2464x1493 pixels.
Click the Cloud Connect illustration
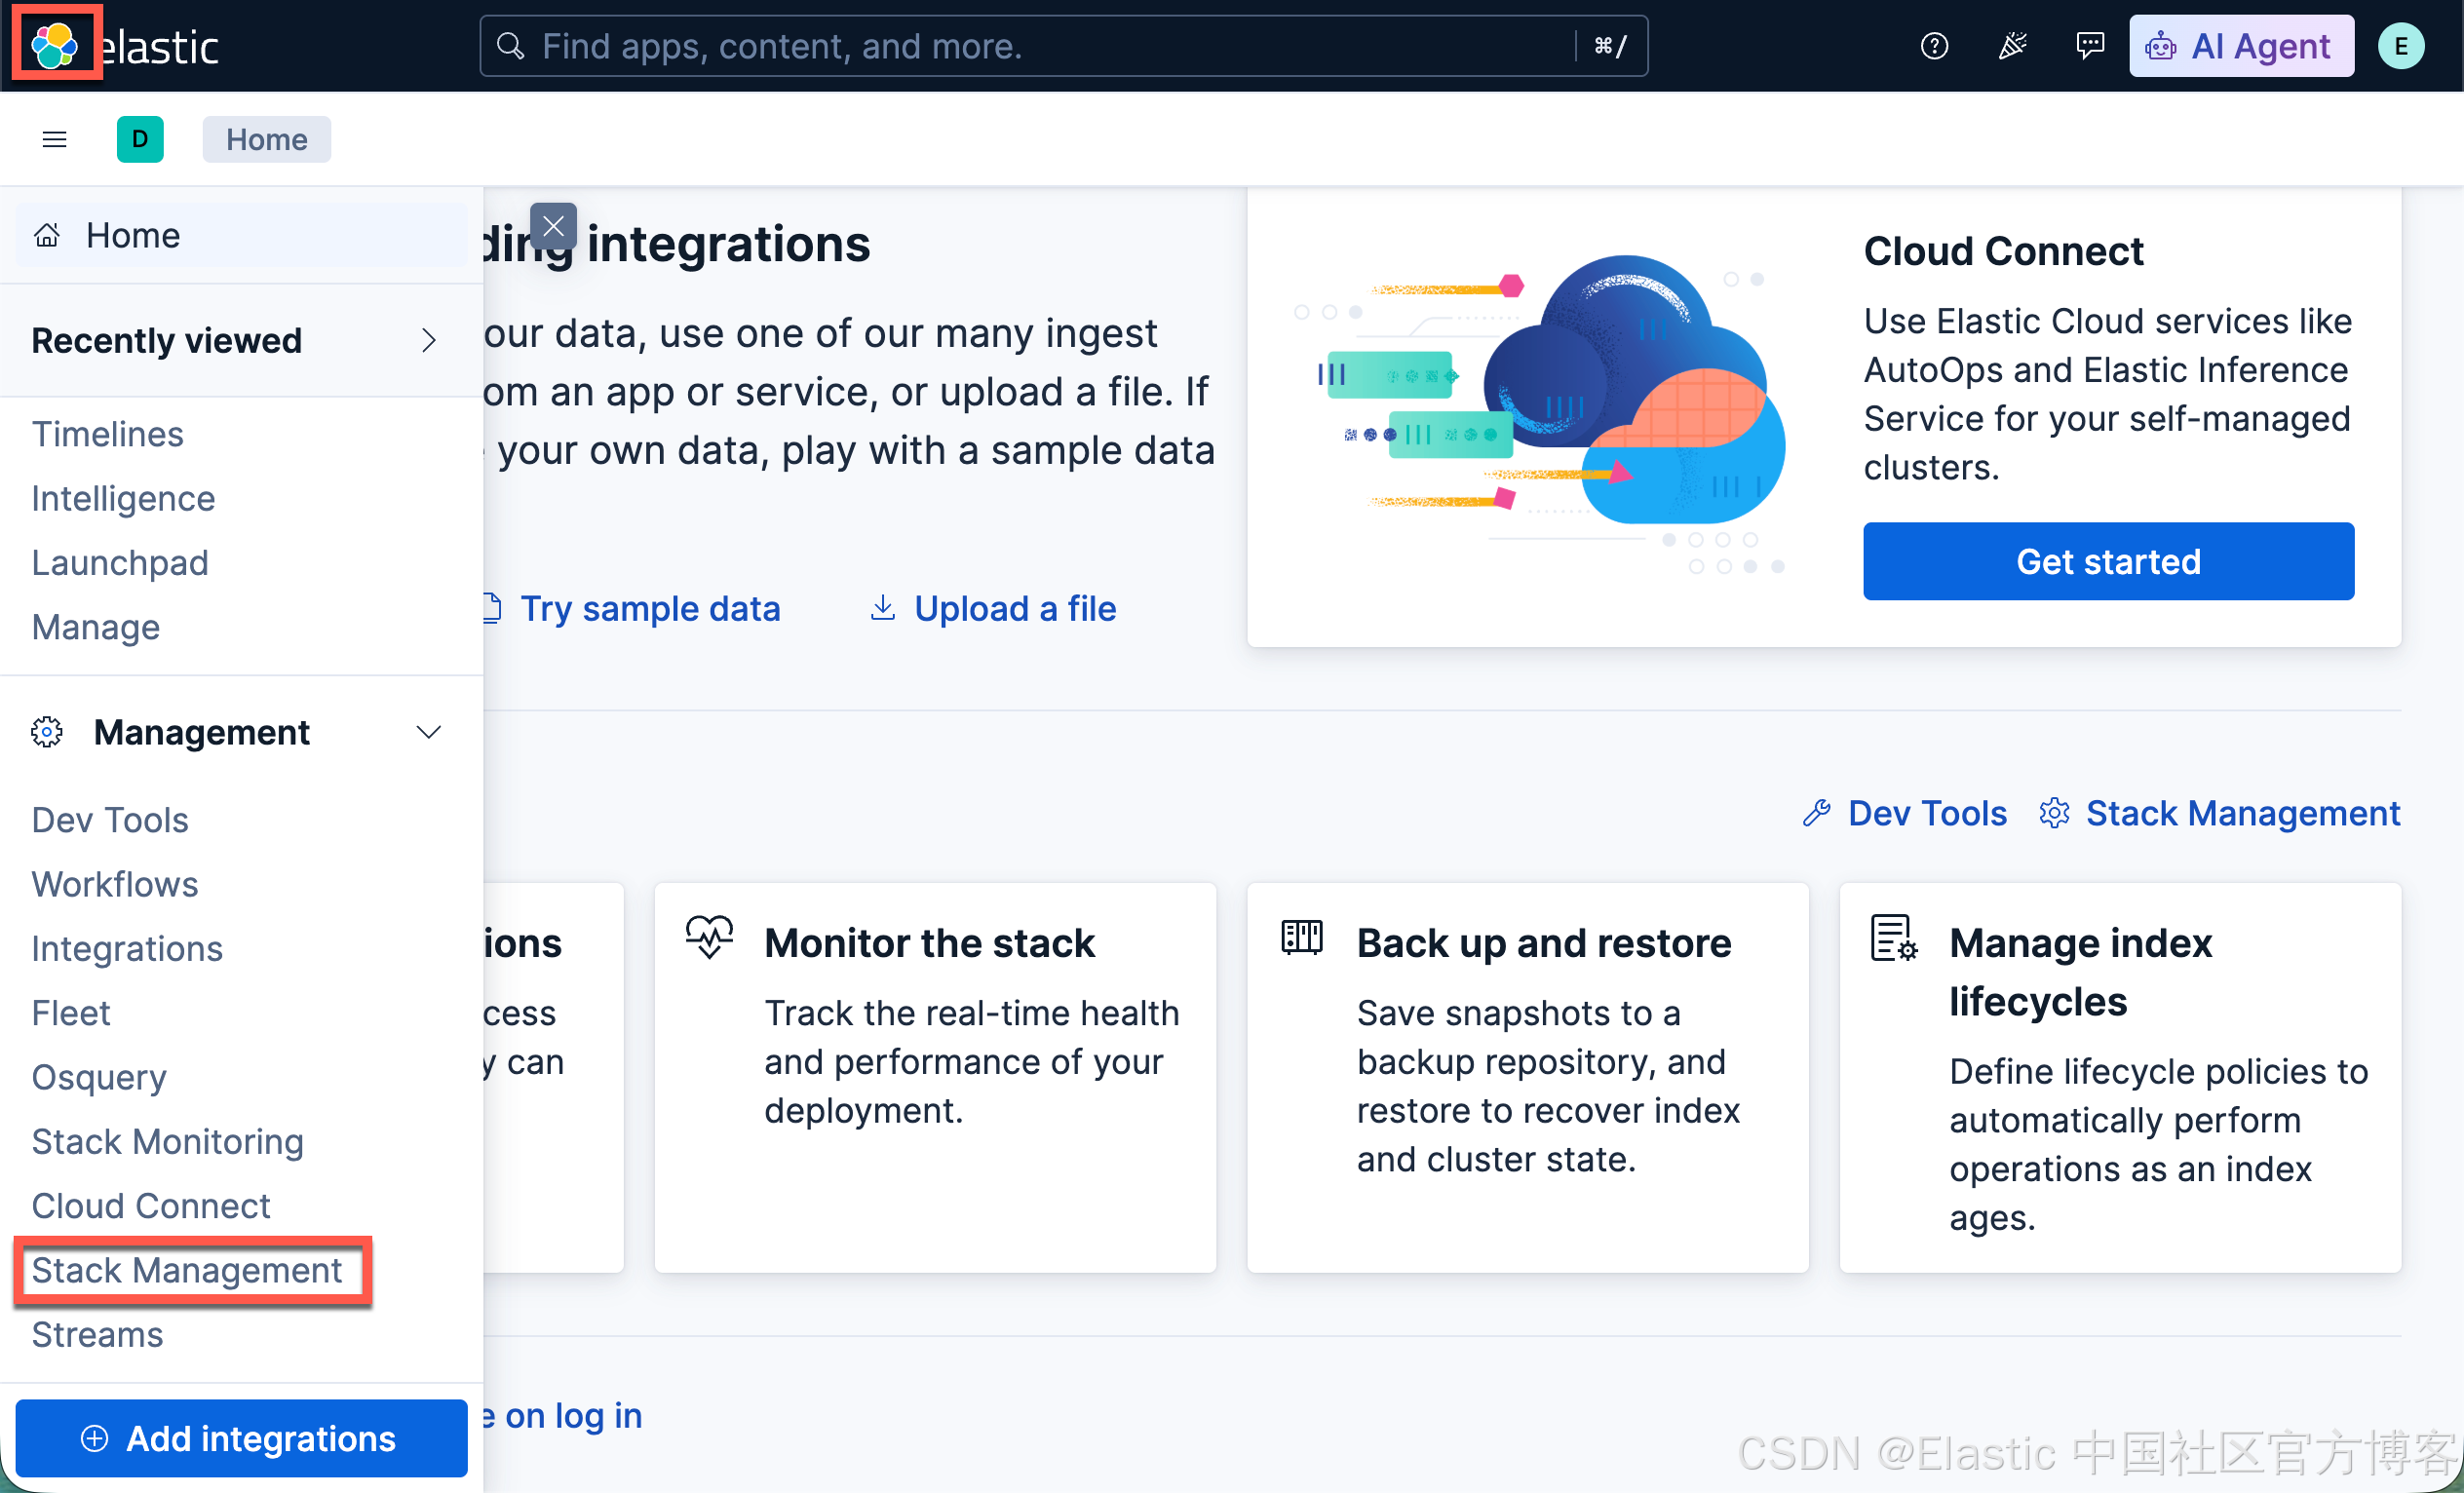(1541, 415)
